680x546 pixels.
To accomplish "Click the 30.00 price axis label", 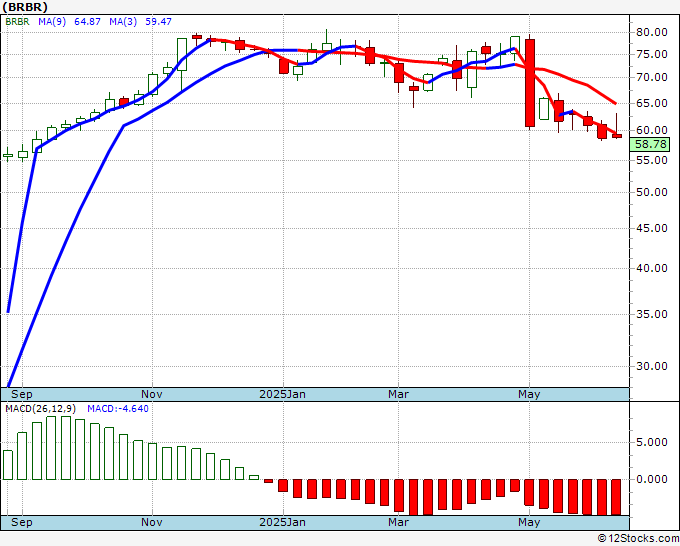I will (x=651, y=366).
